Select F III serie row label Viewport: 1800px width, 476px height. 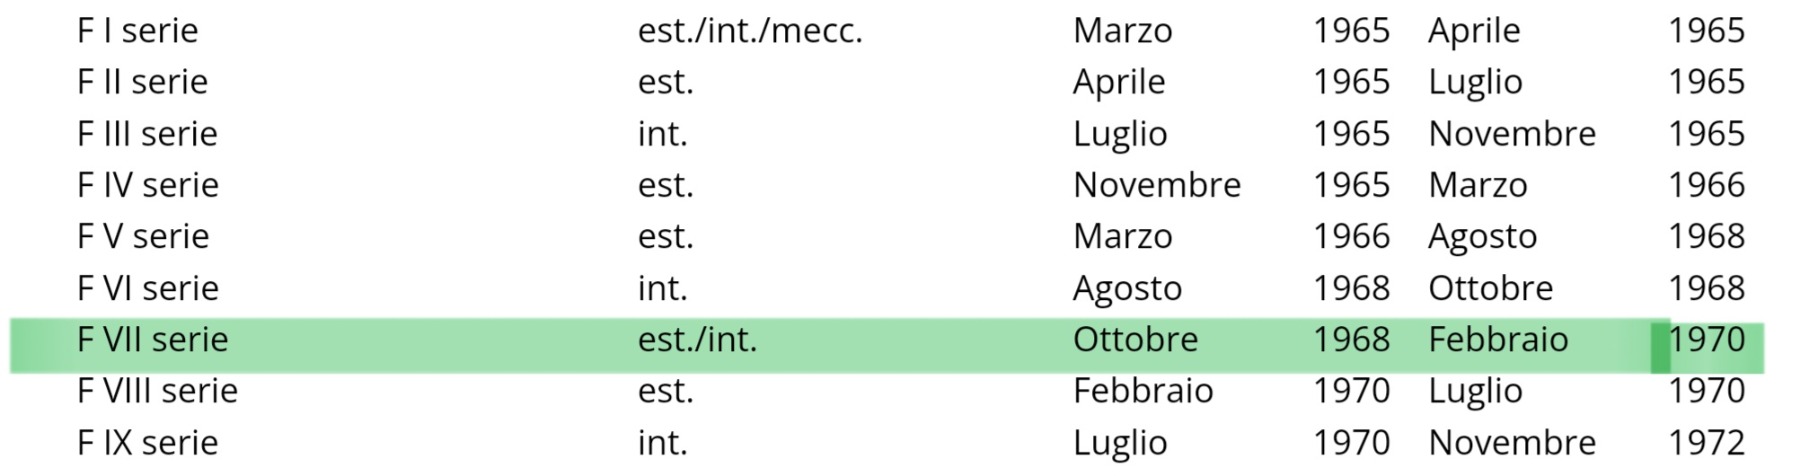click(x=148, y=134)
